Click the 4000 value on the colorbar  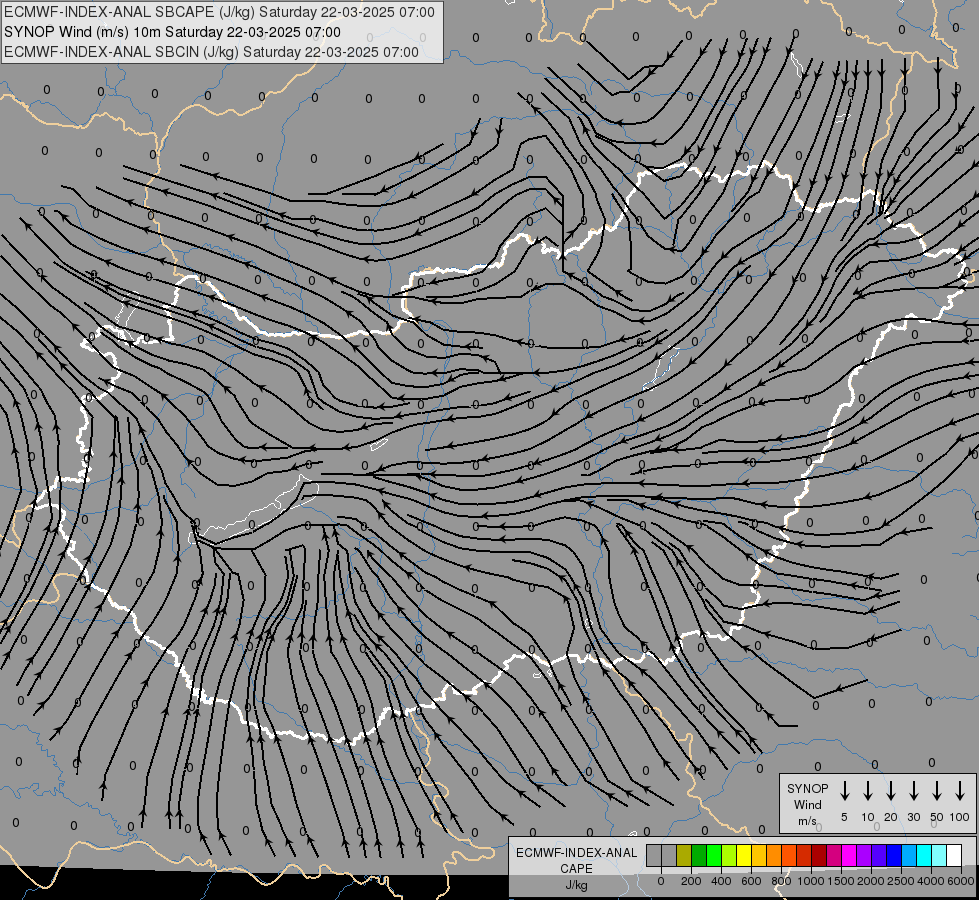point(931,881)
